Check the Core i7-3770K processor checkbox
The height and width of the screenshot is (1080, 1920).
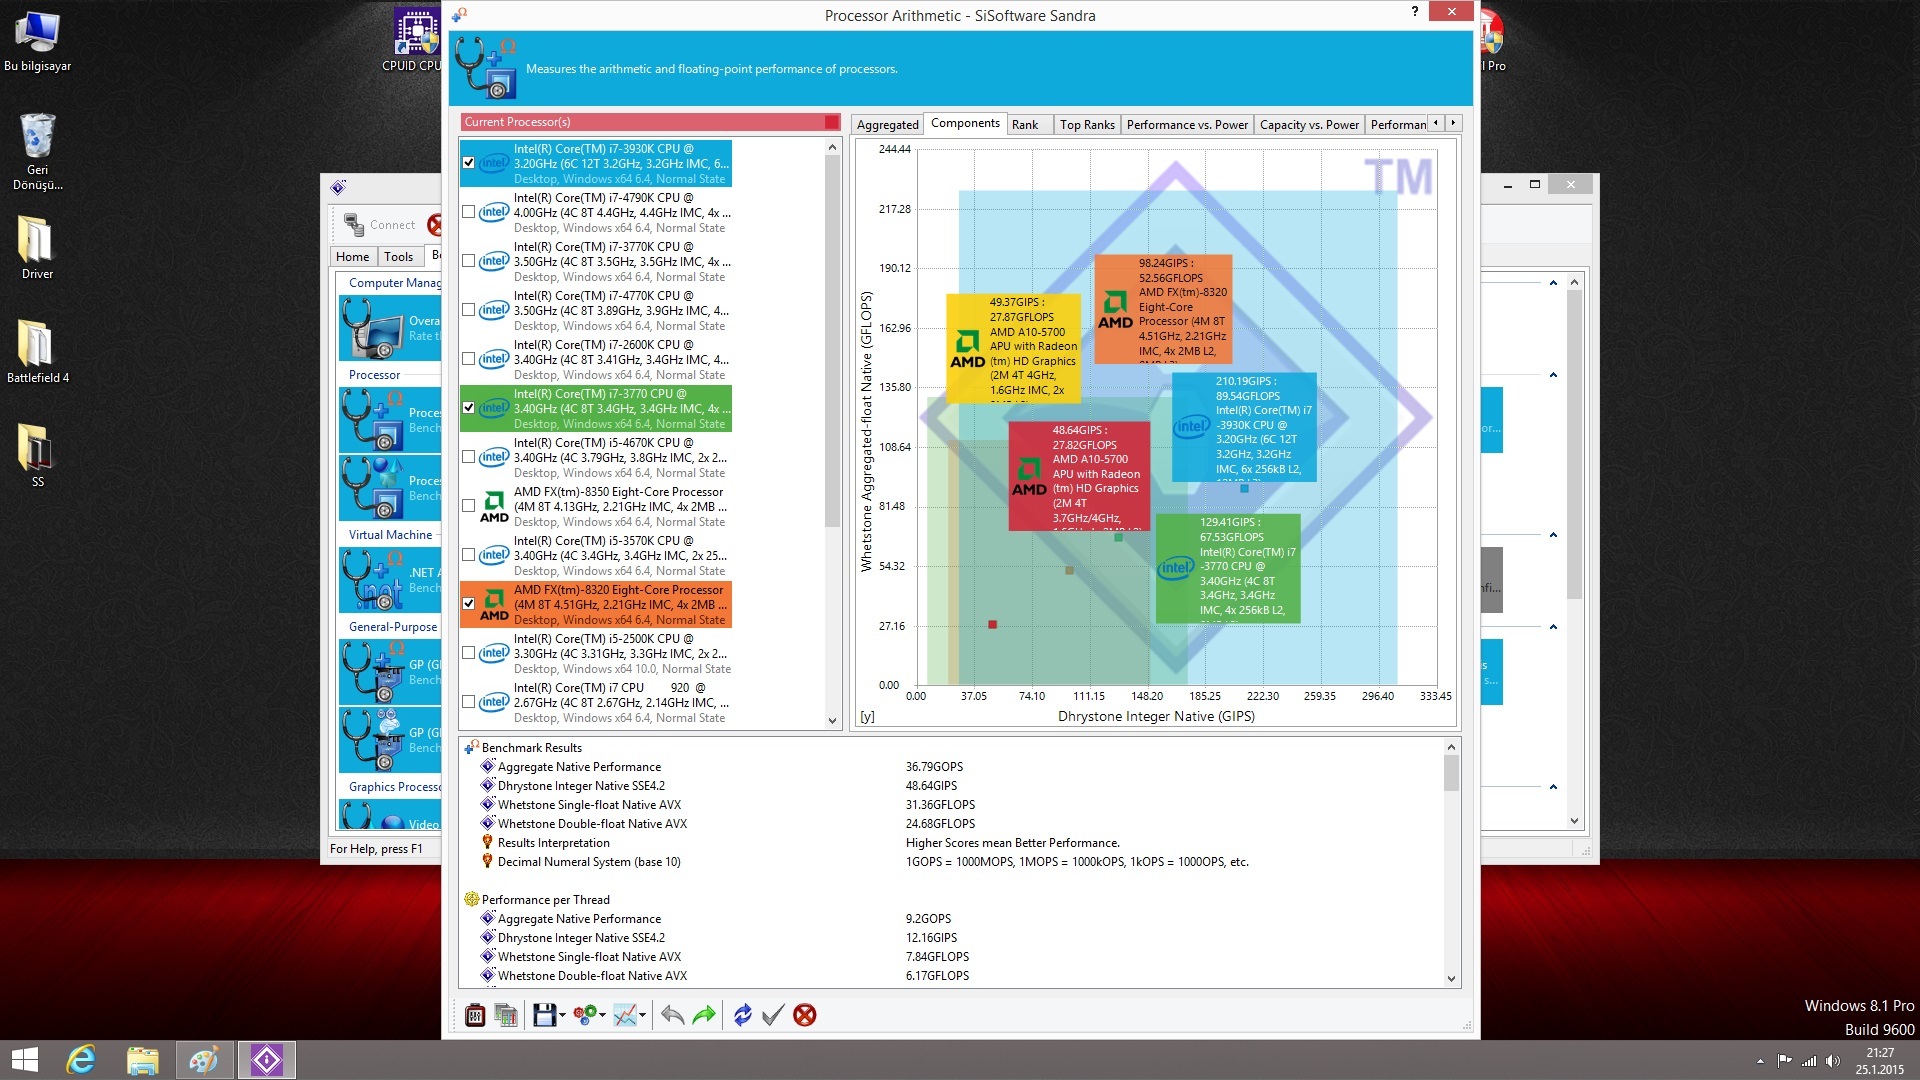468,261
